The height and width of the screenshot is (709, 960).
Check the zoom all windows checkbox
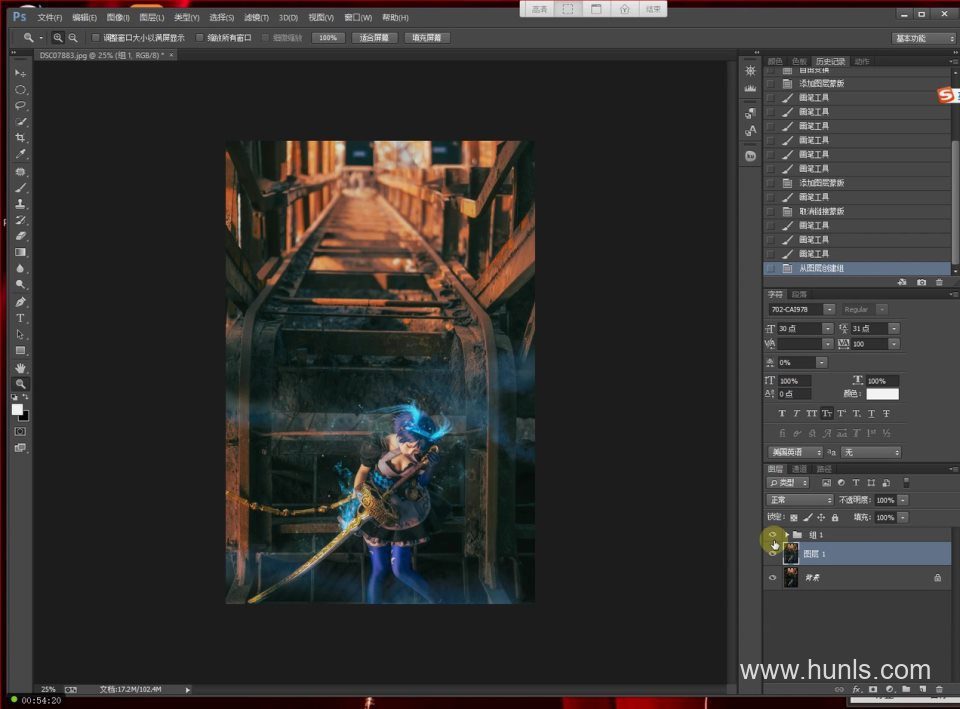coord(200,38)
